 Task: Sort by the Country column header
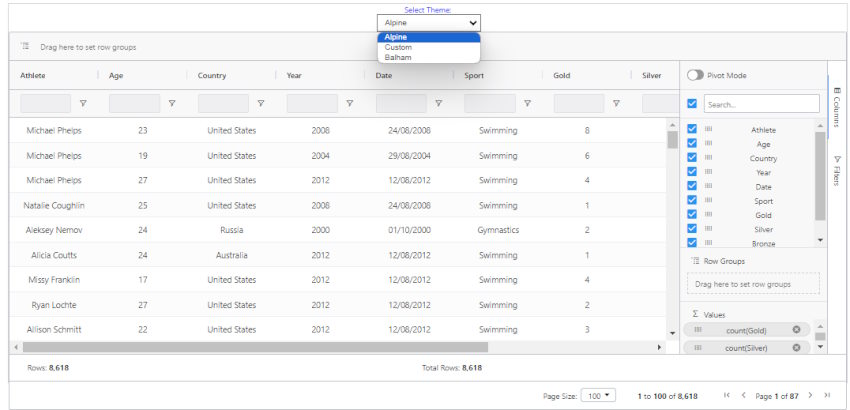(212, 75)
